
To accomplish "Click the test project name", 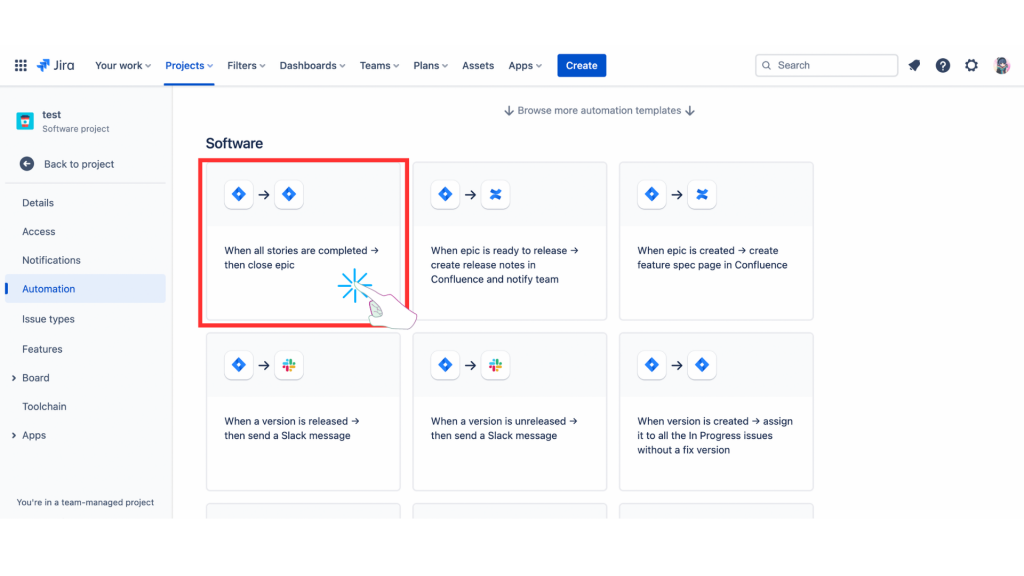I will click(x=52, y=115).
